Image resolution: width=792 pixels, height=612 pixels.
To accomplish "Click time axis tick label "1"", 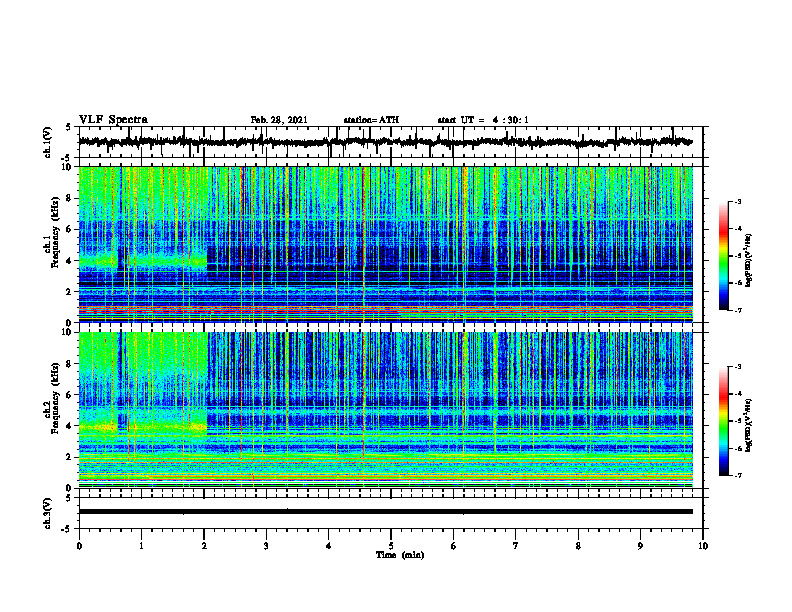I will pos(141,546).
